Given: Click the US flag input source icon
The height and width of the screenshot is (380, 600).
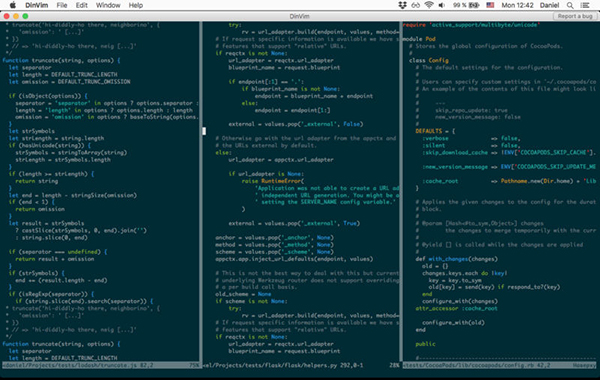Looking at the screenshot, I should (490, 5).
